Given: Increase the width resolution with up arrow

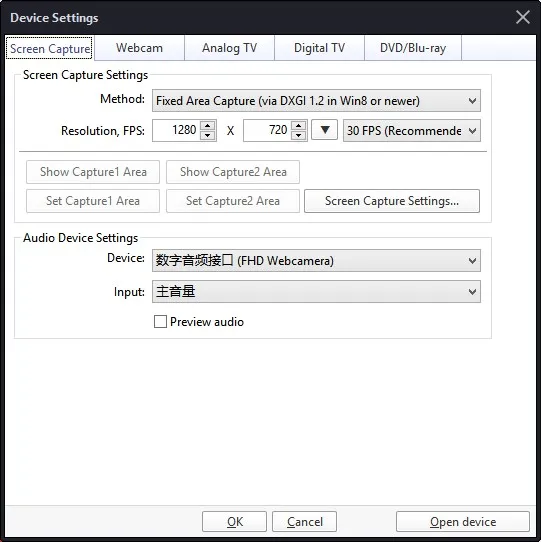Looking at the screenshot, I should [208, 125].
